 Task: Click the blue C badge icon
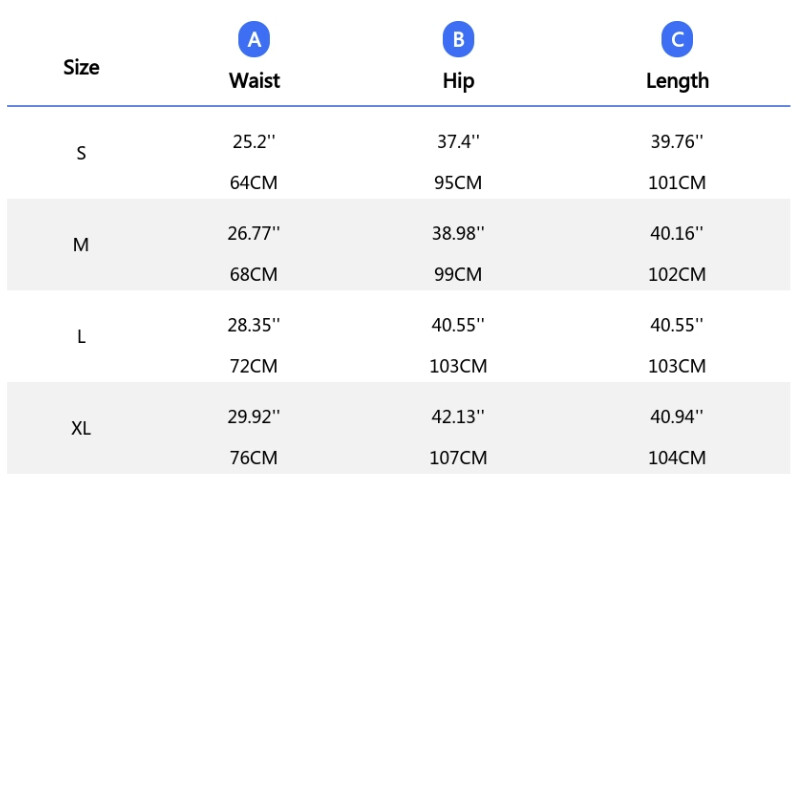pos(677,40)
